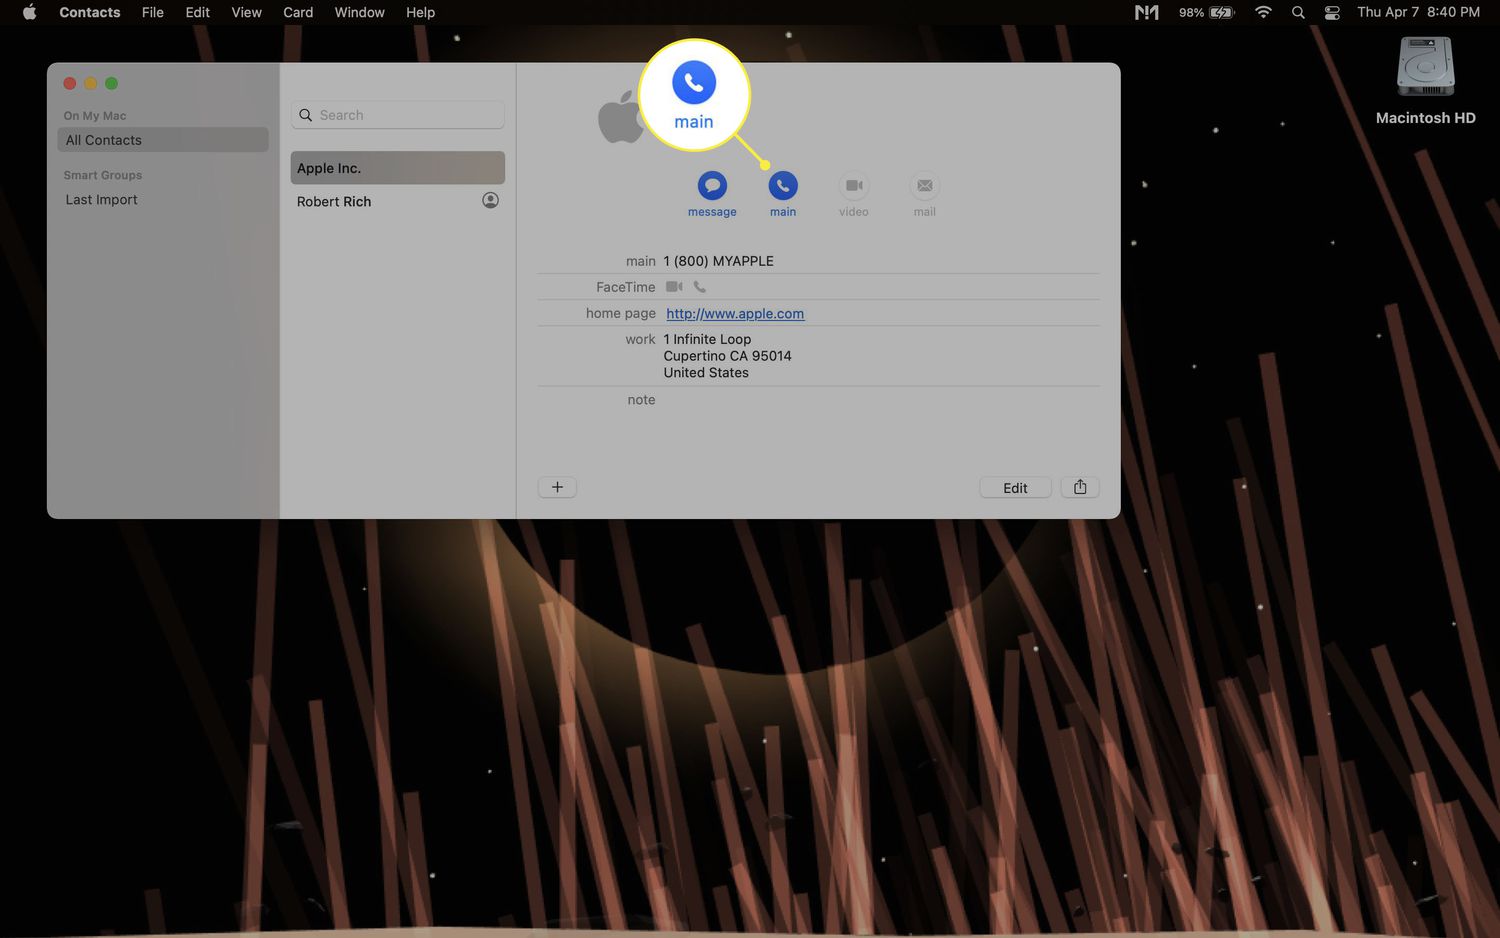Open the File menu
Screen dimensions: 1500x938
click(152, 12)
